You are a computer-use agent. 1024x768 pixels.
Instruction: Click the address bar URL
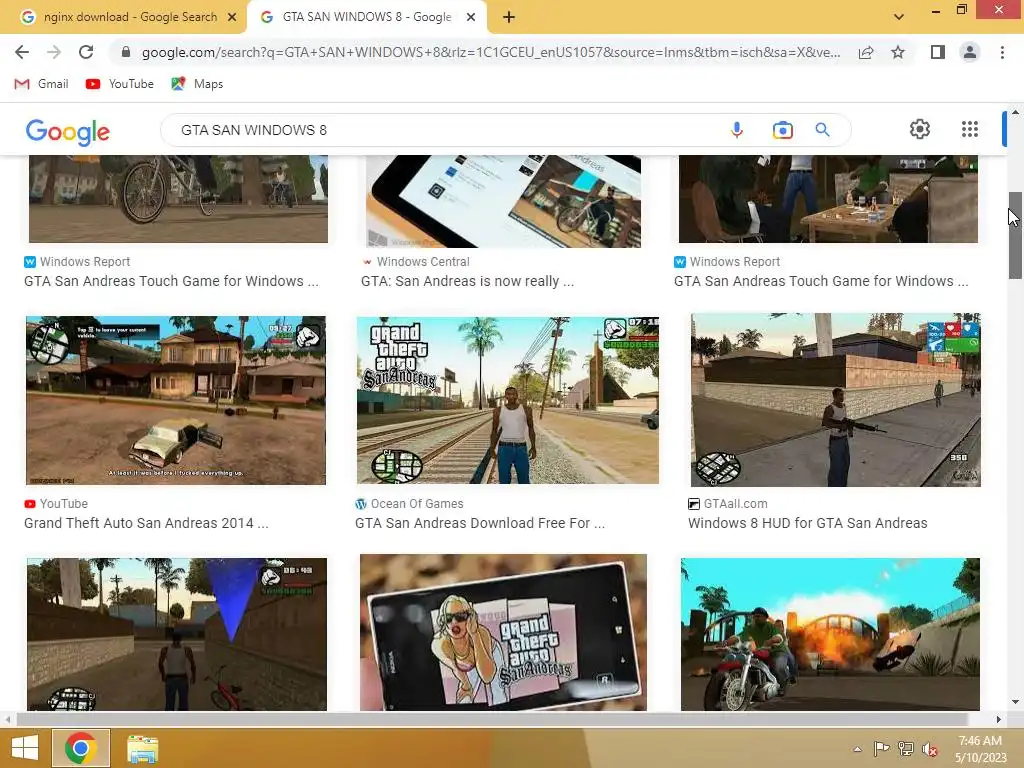(490, 52)
